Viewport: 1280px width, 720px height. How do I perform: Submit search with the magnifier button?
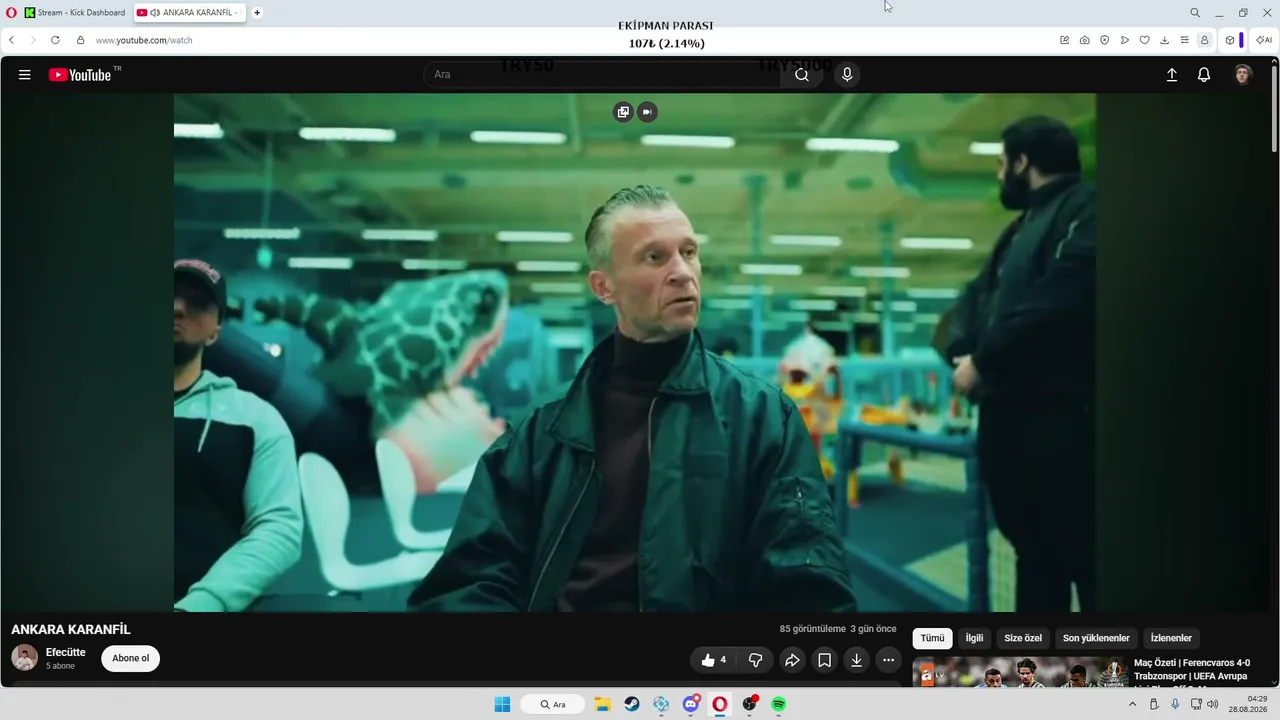pyautogui.click(x=802, y=75)
